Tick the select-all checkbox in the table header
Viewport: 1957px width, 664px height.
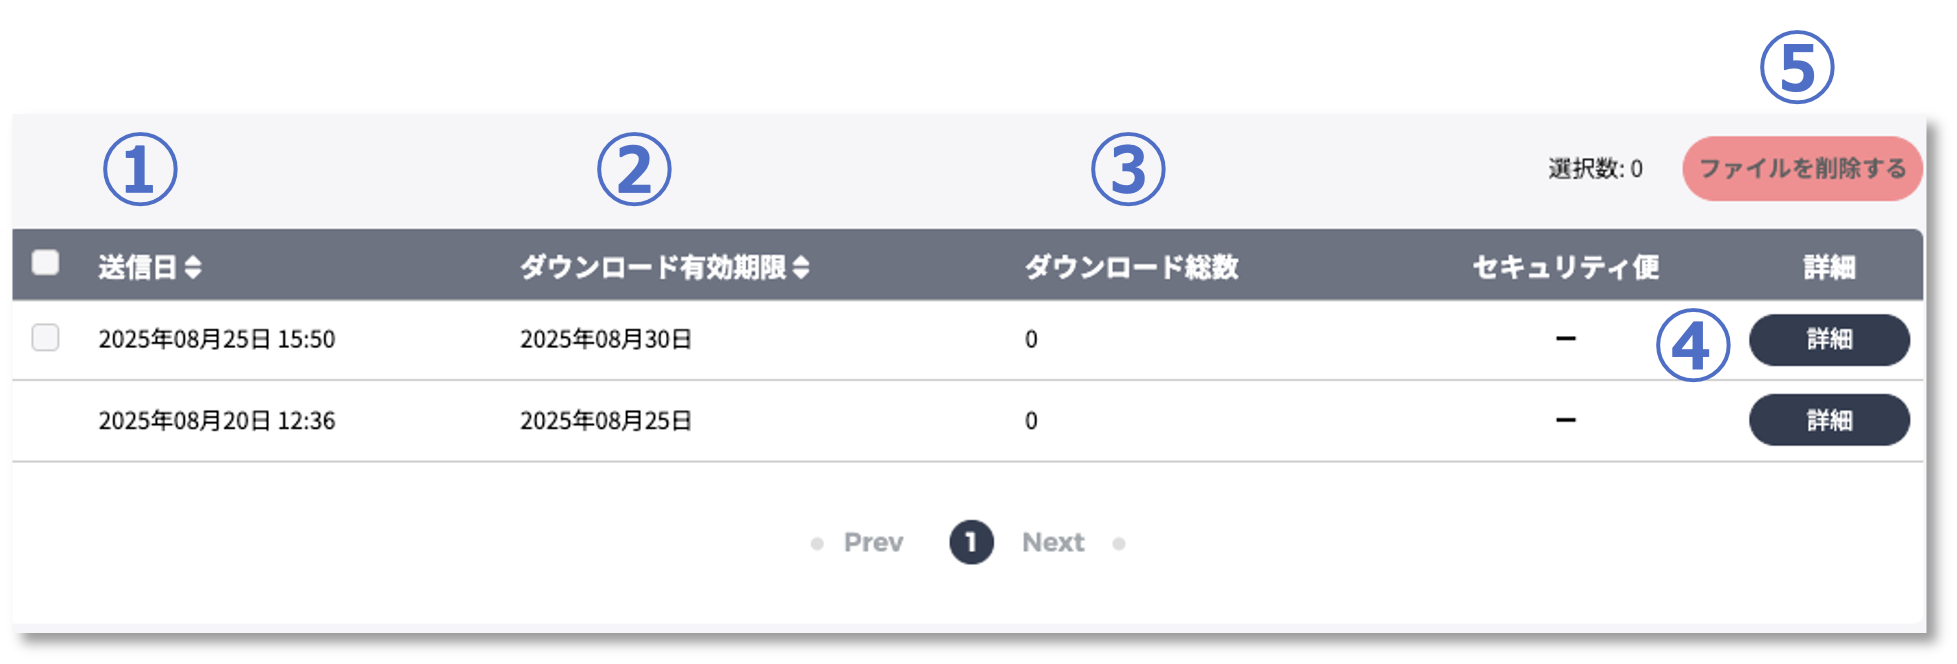tap(45, 263)
